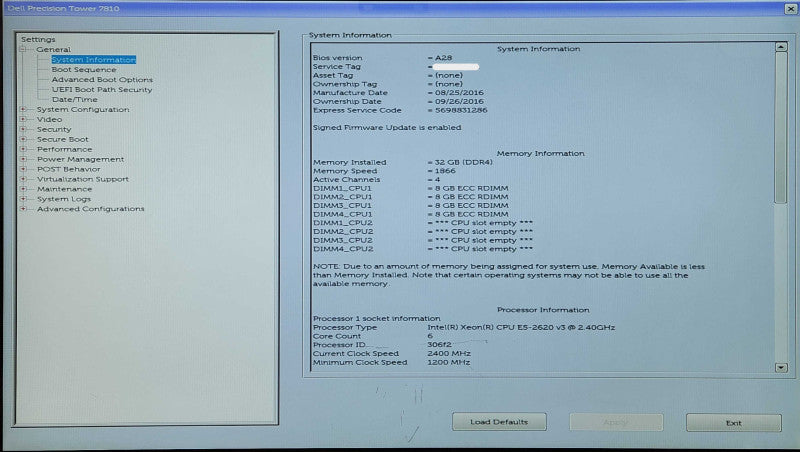This screenshot has height=452, width=800.
Task: Click the scrollbar up arrow
Action: pyautogui.click(x=781, y=47)
